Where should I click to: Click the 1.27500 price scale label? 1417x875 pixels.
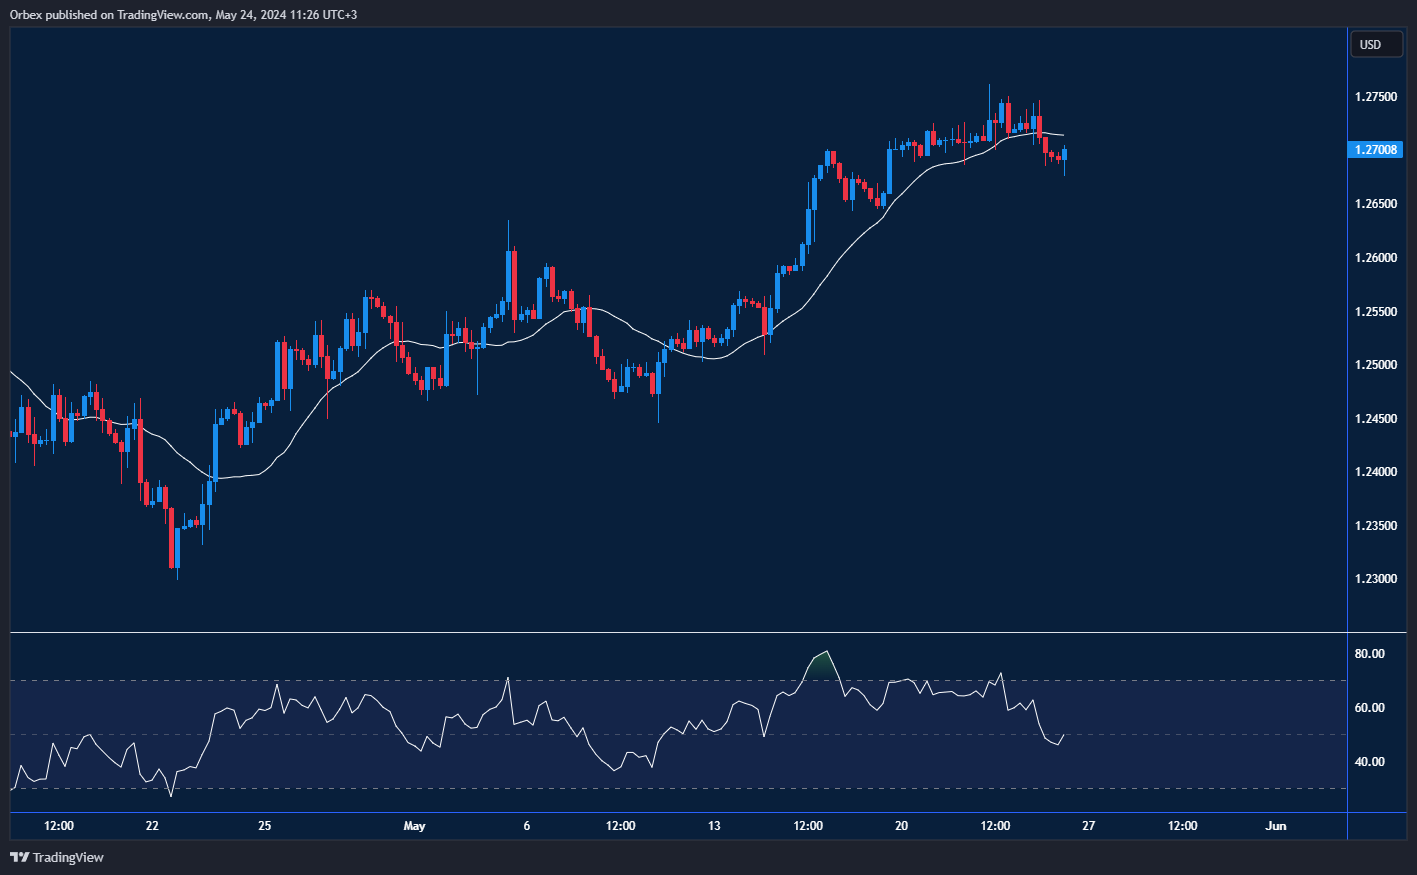1375,97
